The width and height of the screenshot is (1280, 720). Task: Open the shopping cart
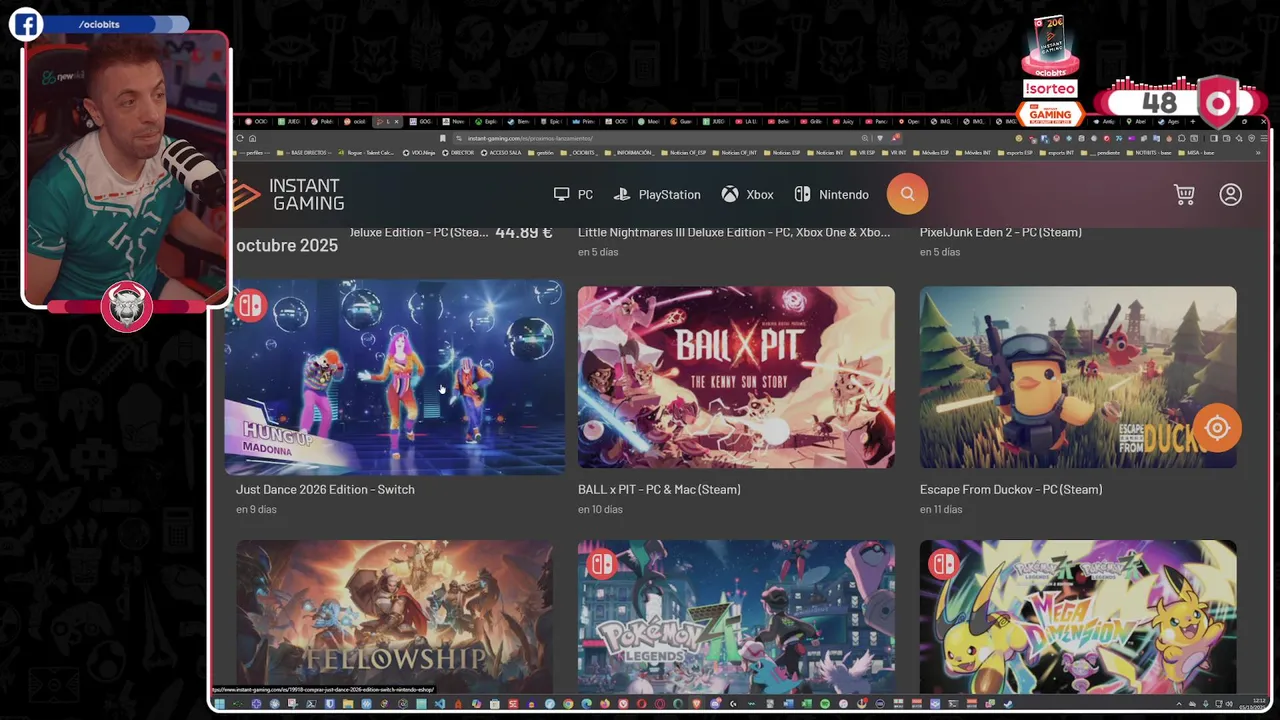coord(1184,194)
